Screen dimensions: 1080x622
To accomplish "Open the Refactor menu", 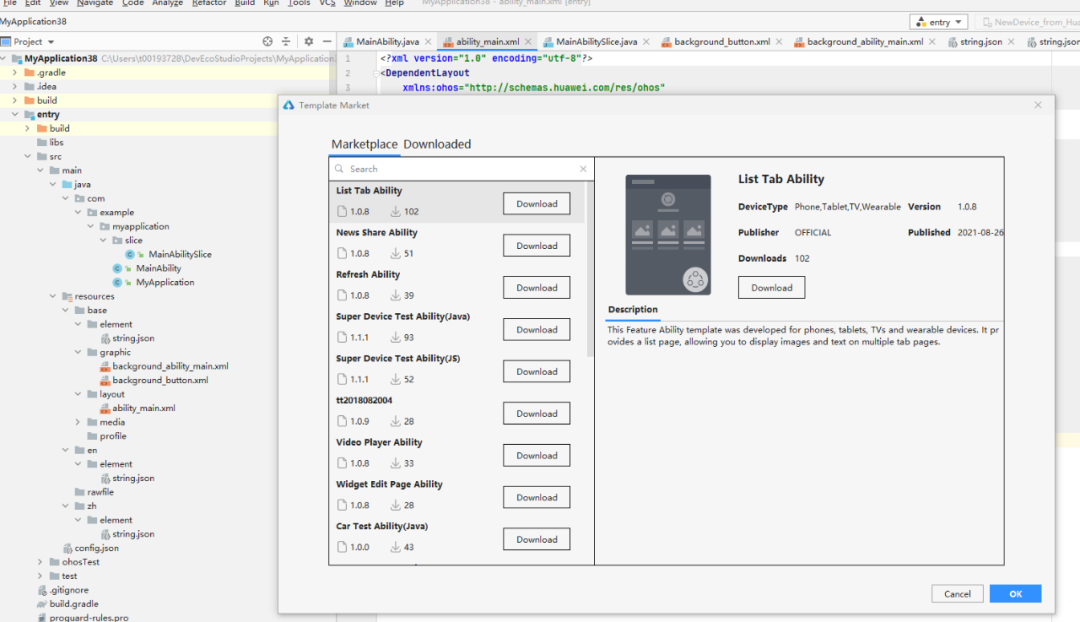I will point(209,4).
